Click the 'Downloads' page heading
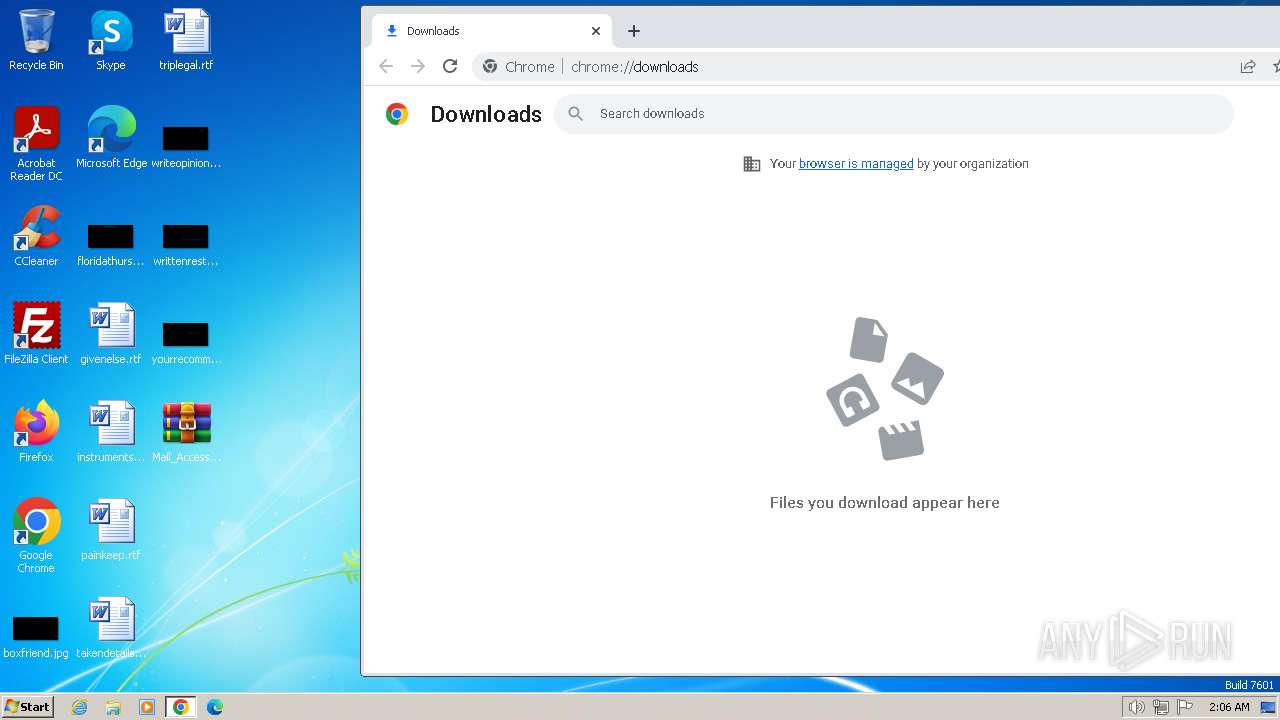Image resolution: width=1280 pixels, height=720 pixels. click(486, 114)
